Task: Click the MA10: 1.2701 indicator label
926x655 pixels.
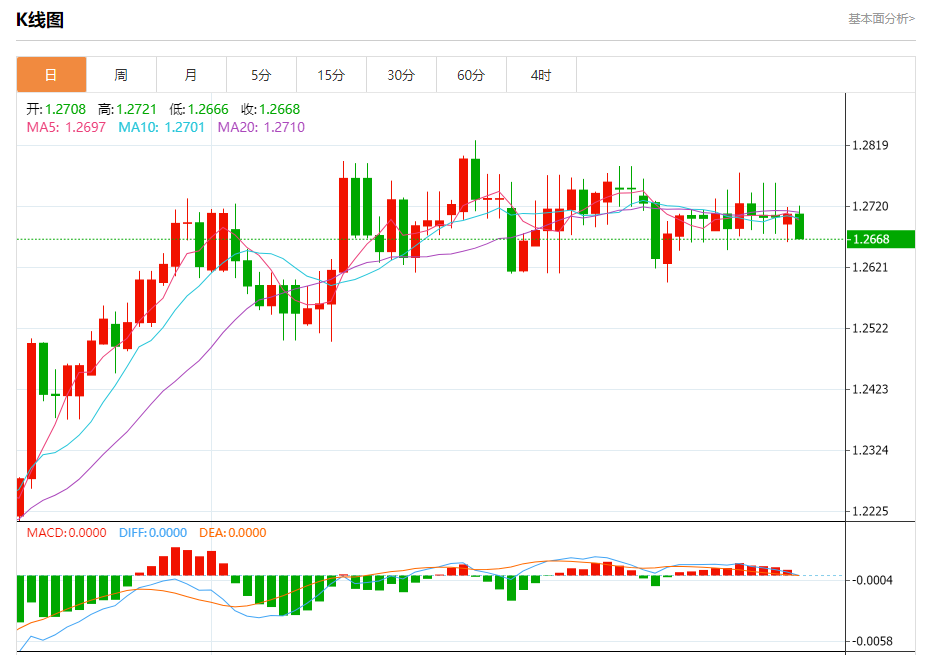Action: click(x=161, y=127)
